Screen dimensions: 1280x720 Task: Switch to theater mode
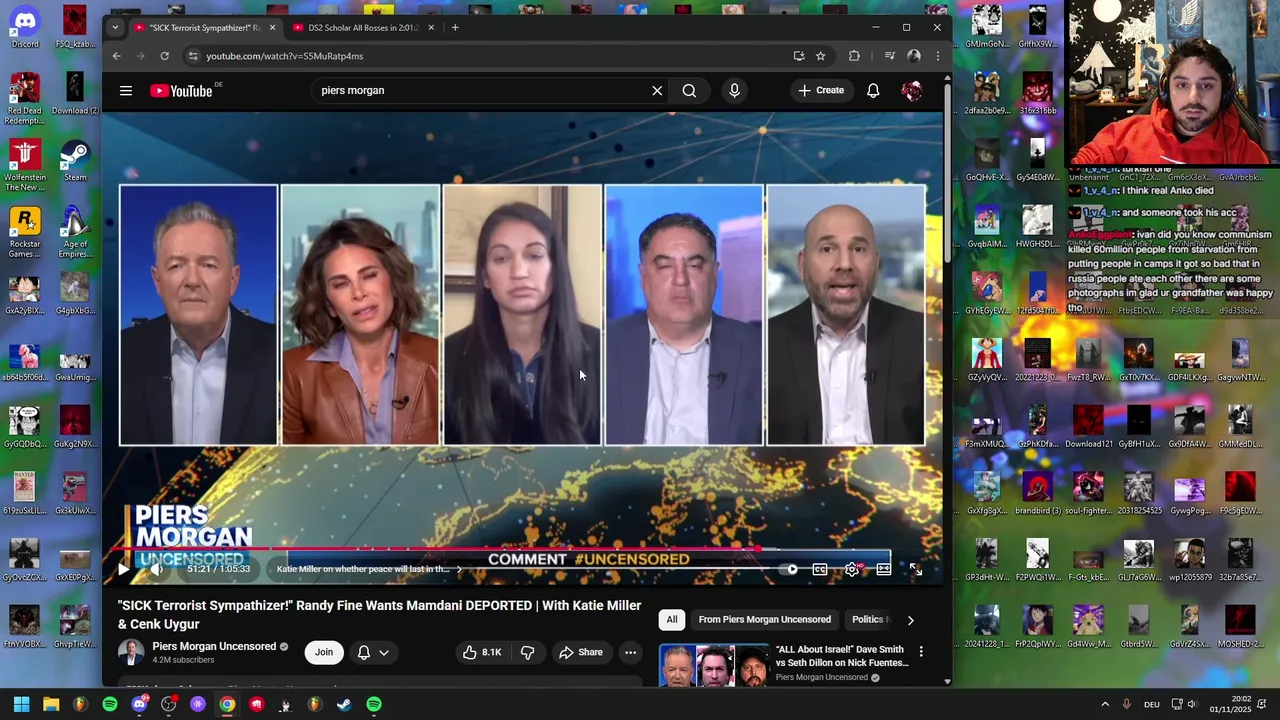pyautogui.click(x=884, y=569)
